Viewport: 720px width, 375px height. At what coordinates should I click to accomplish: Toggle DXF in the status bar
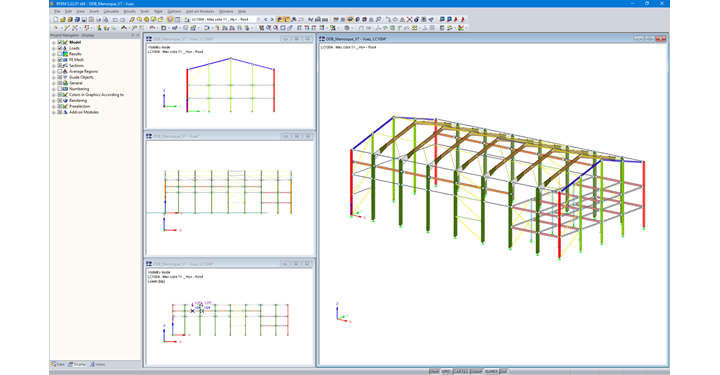[504, 372]
